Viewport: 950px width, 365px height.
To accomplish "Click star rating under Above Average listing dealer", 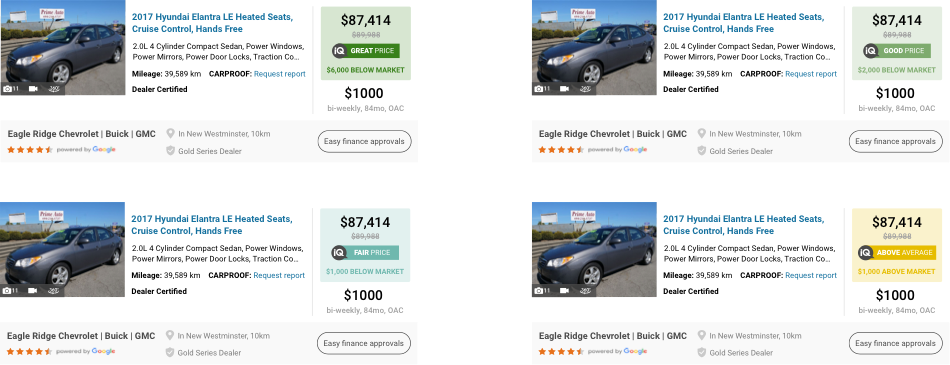I will 560,351.
